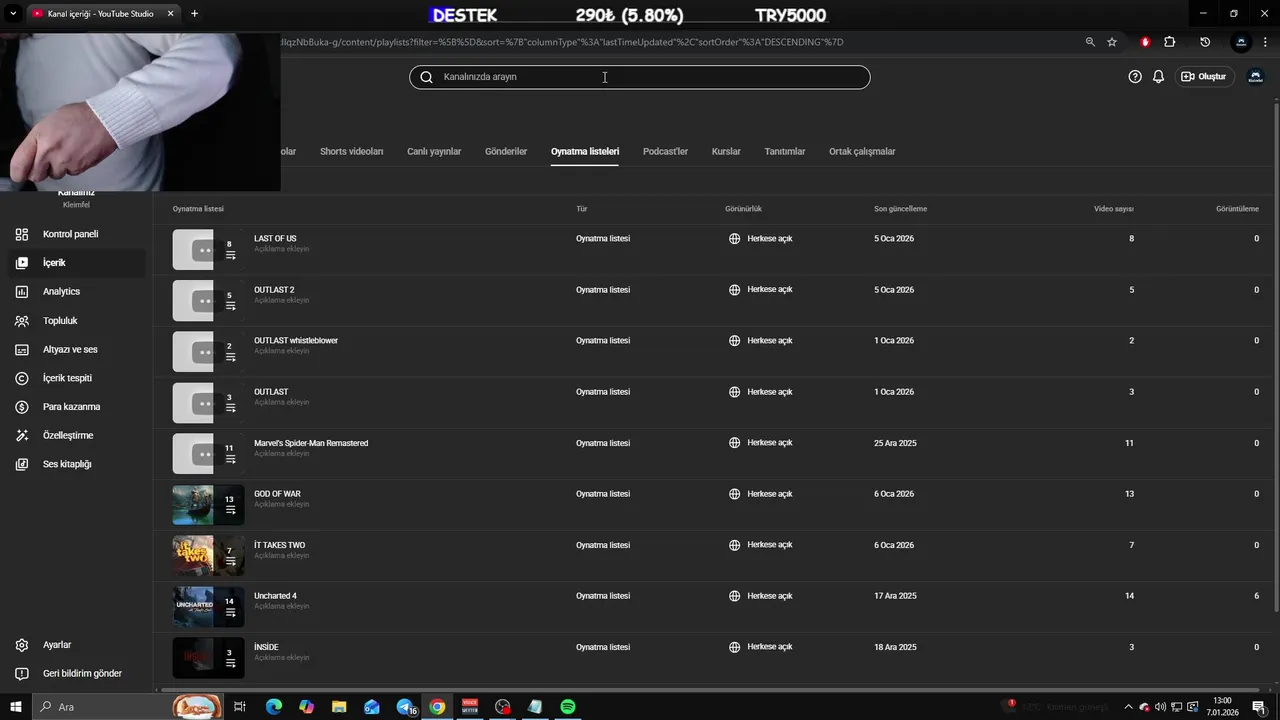The height and width of the screenshot is (720, 1280).
Task: Open the Para kazanma section
Action: pyautogui.click(x=70, y=407)
